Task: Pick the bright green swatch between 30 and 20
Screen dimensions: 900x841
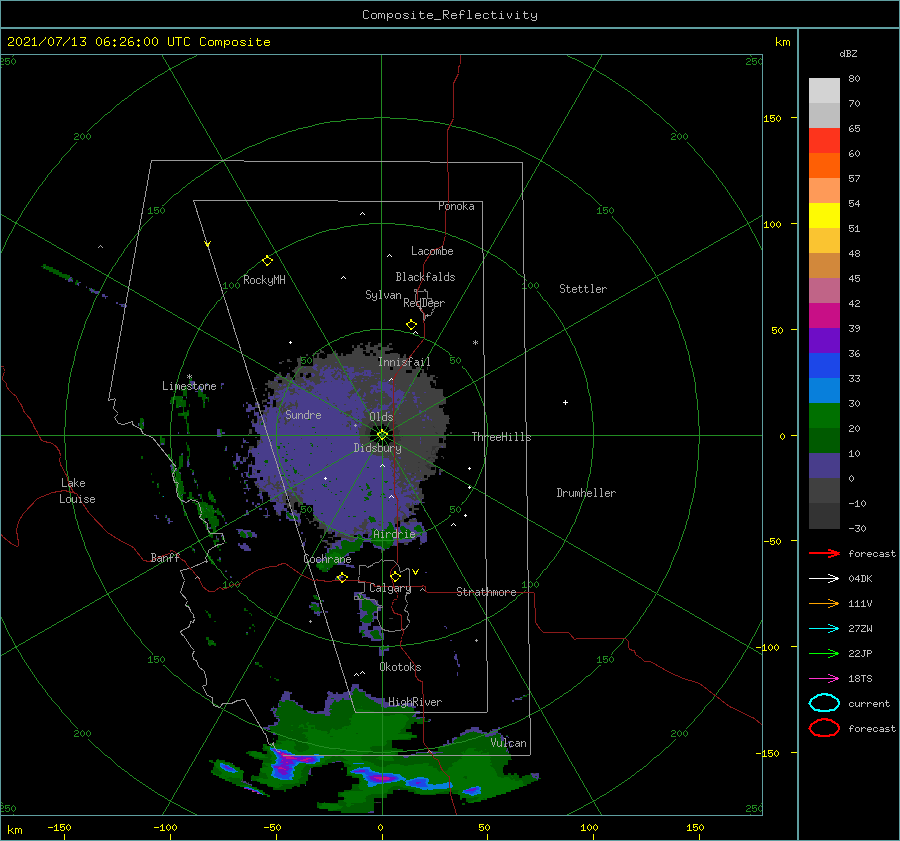Action: coord(824,416)
